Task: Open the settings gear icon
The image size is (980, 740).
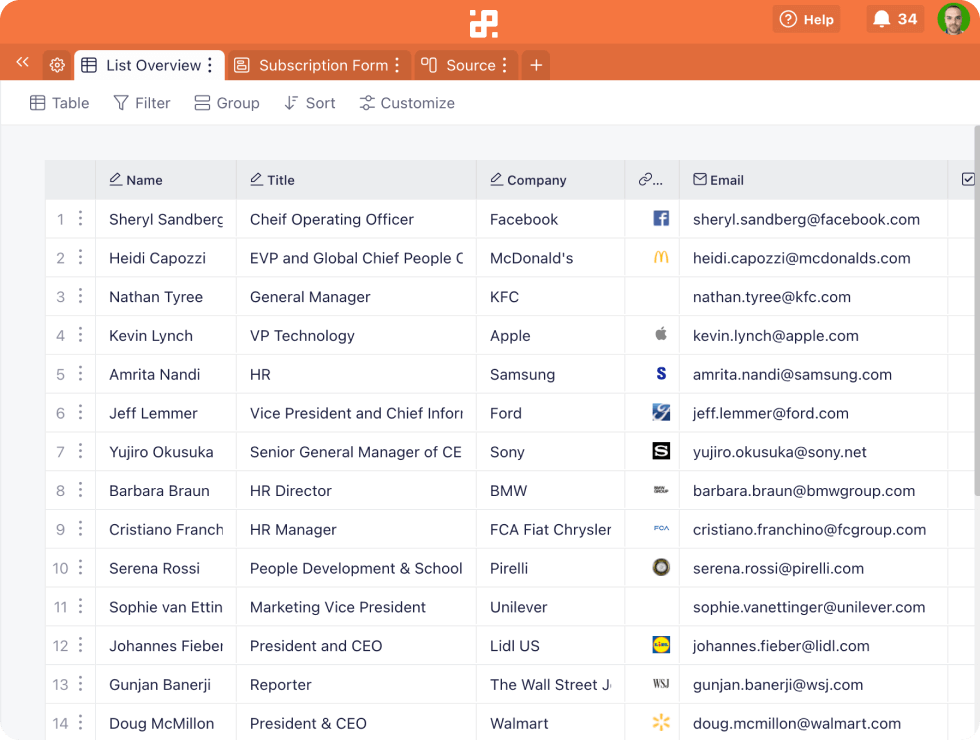Action: coord(57,65)
